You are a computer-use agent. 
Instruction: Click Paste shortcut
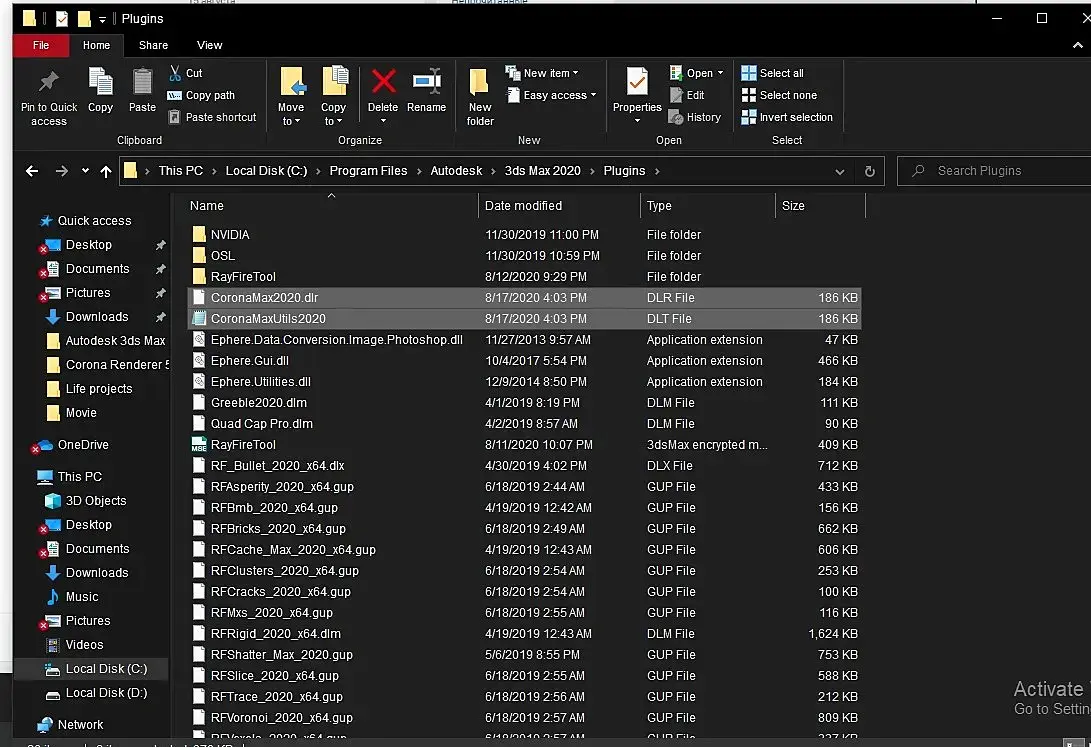coord(213,117)
